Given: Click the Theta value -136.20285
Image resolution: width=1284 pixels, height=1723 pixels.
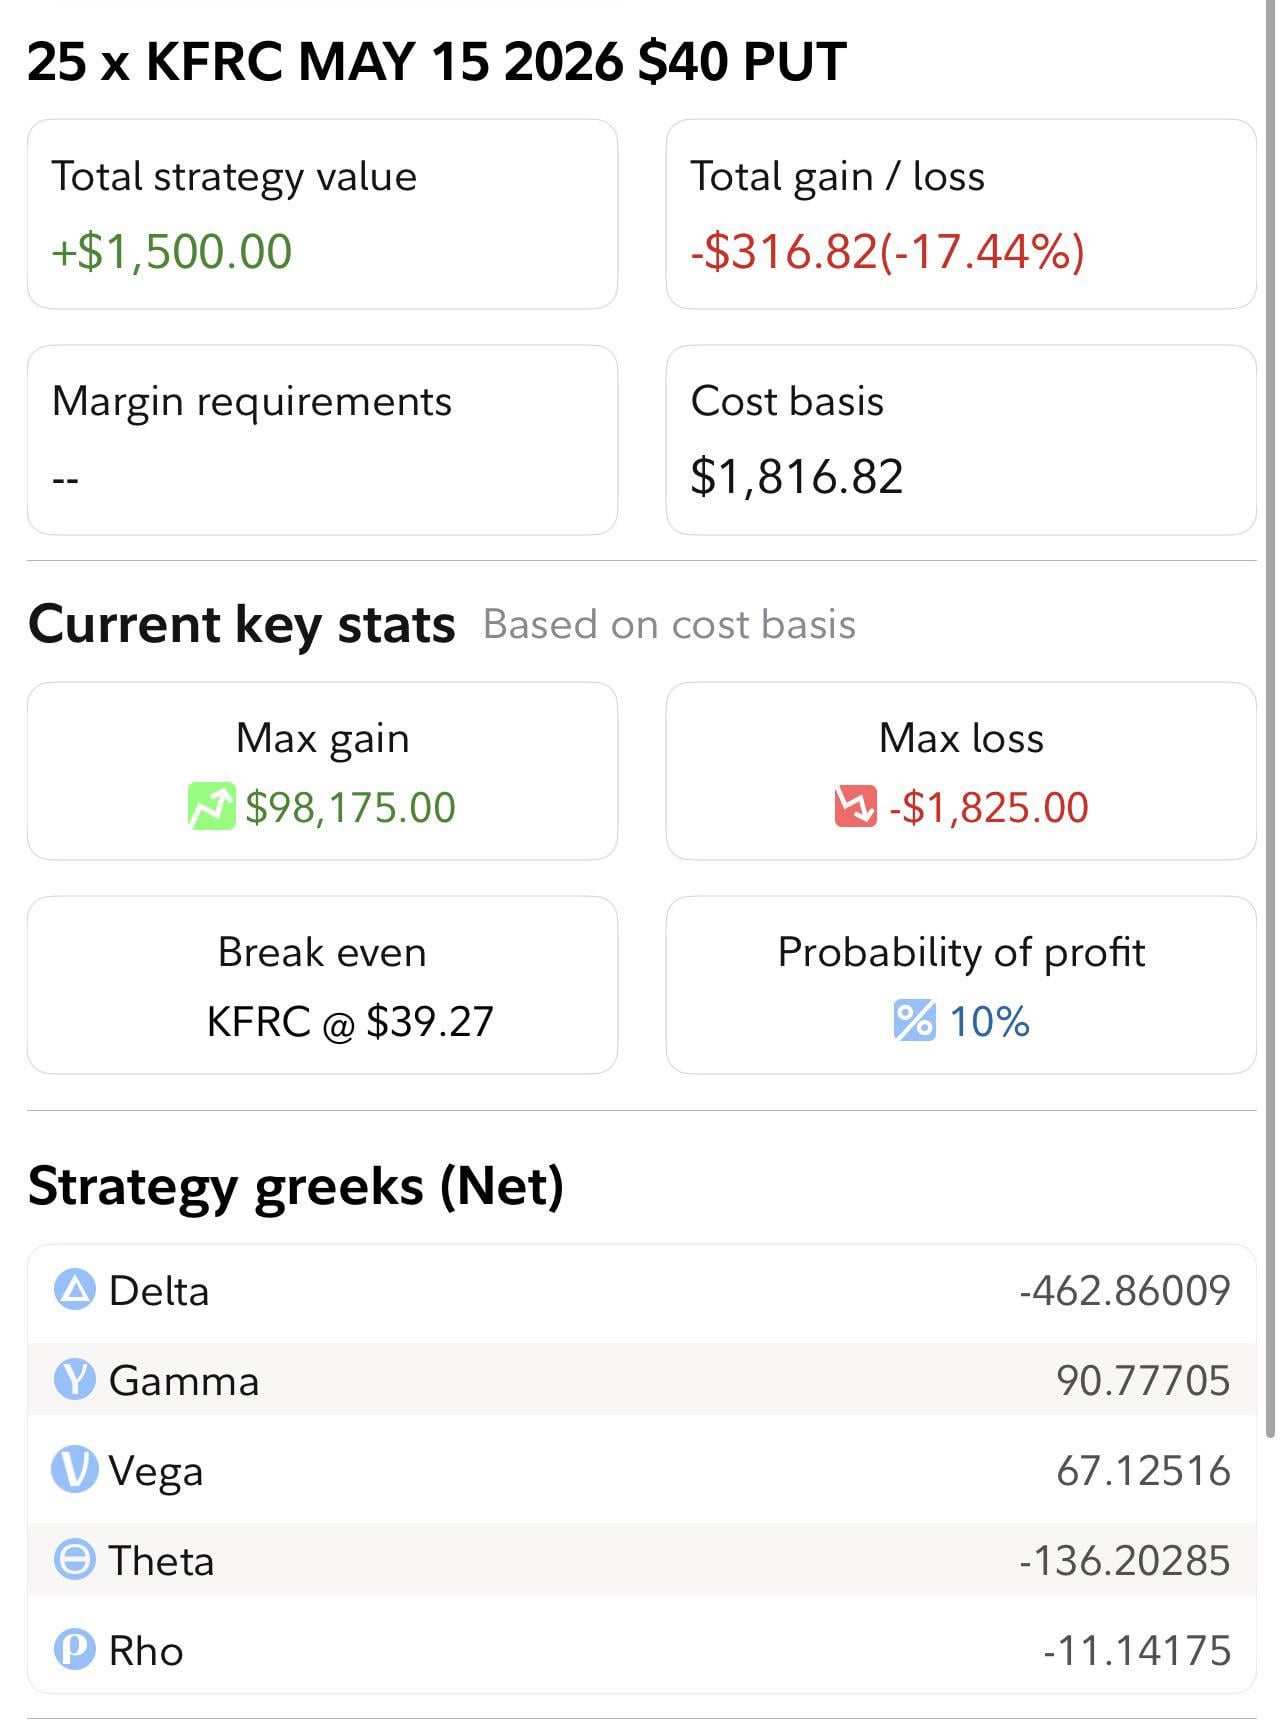Looking at the screenshot, I should [x=1124, y=1560].
